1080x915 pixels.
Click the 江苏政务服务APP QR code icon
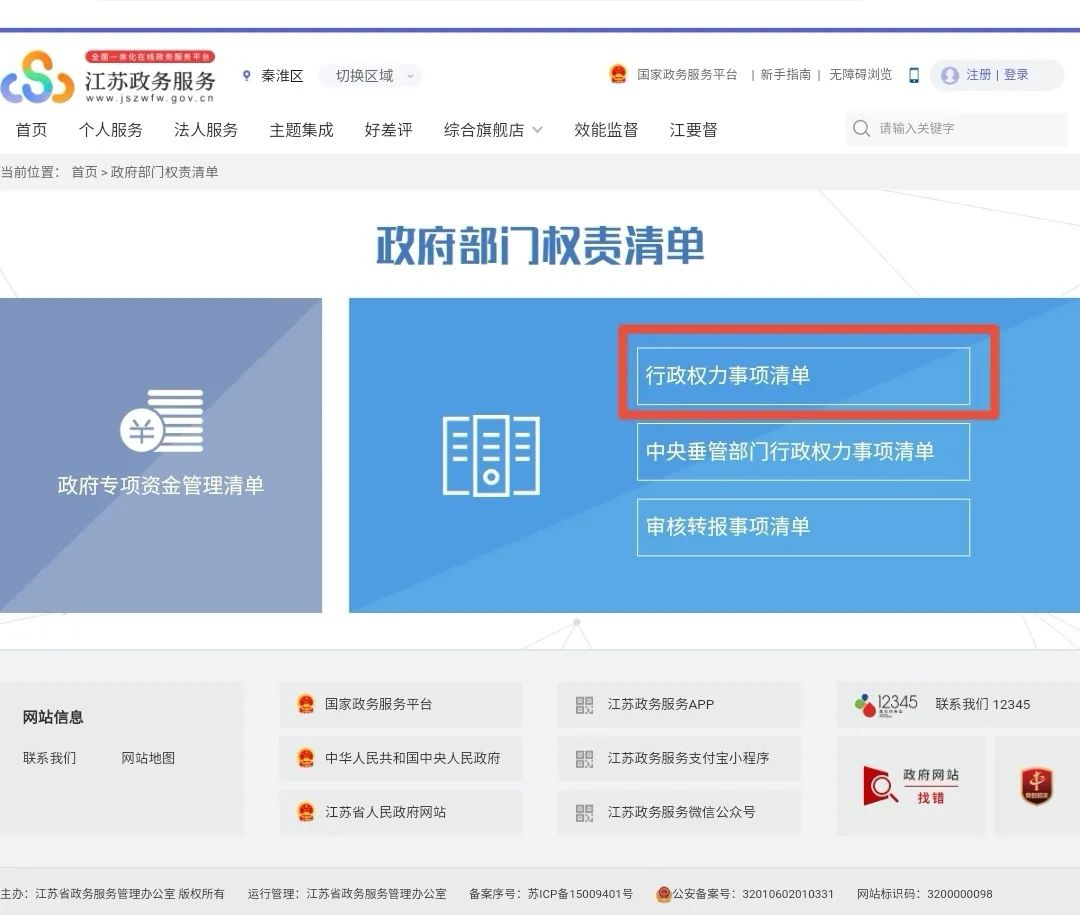[x=583, y=705]
